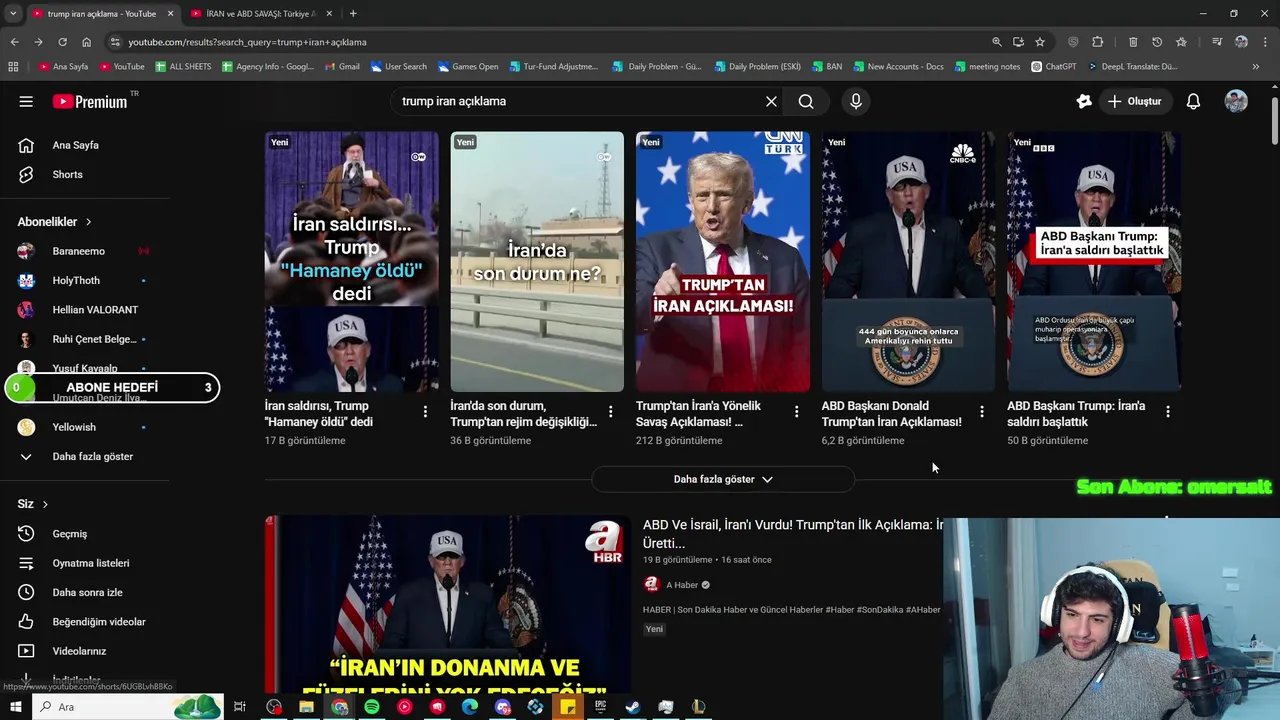Open the browser extensions puzzle icon
The width and height of the screenshot is (1280, 720).
click(1097, 42)
